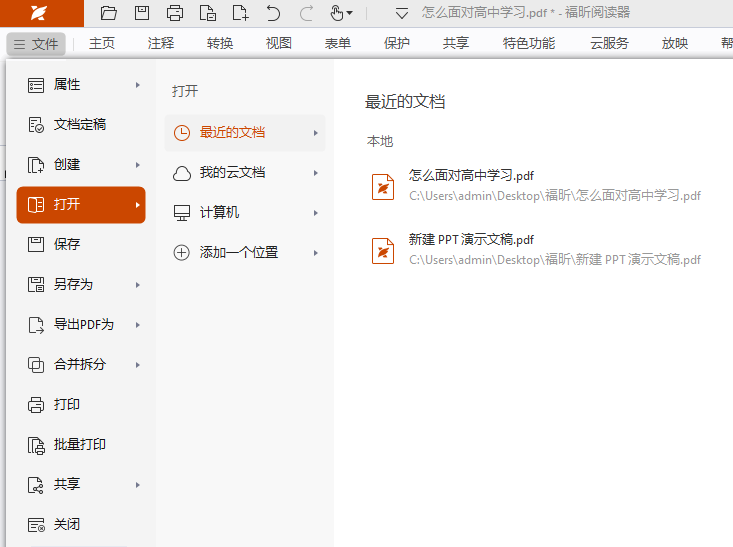Expand the 创建 submenu arrow
Viewport: 733px width, 547px height.
(137, 165)
